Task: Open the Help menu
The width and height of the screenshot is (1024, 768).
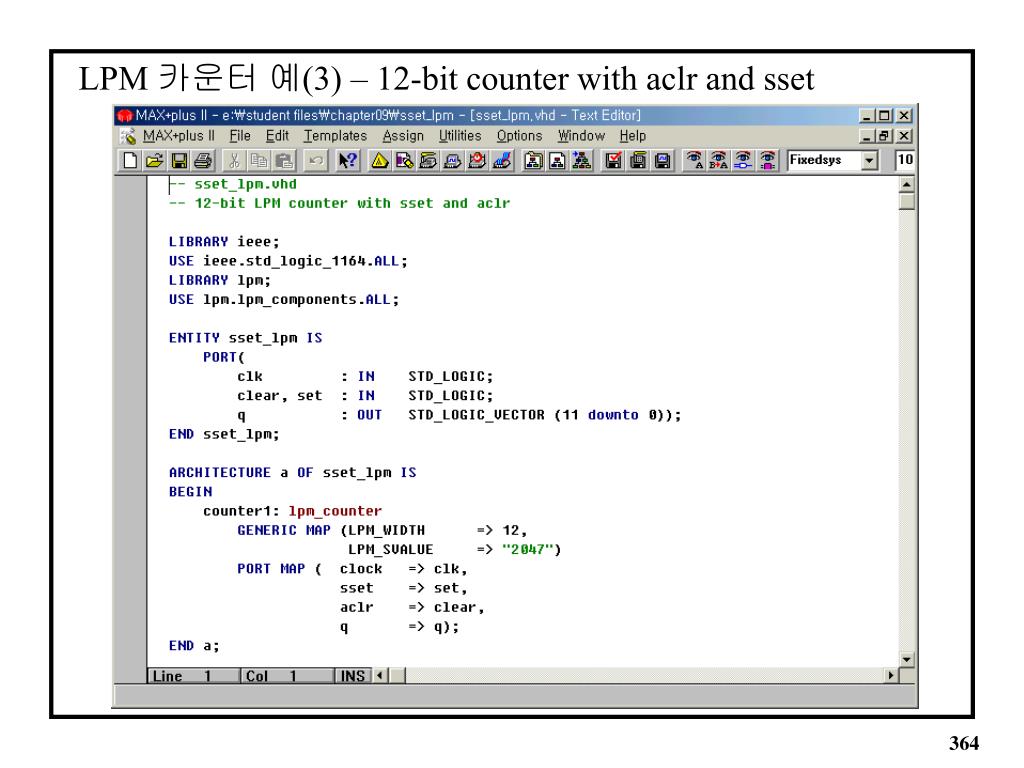Action: click(x=632, y=136)
